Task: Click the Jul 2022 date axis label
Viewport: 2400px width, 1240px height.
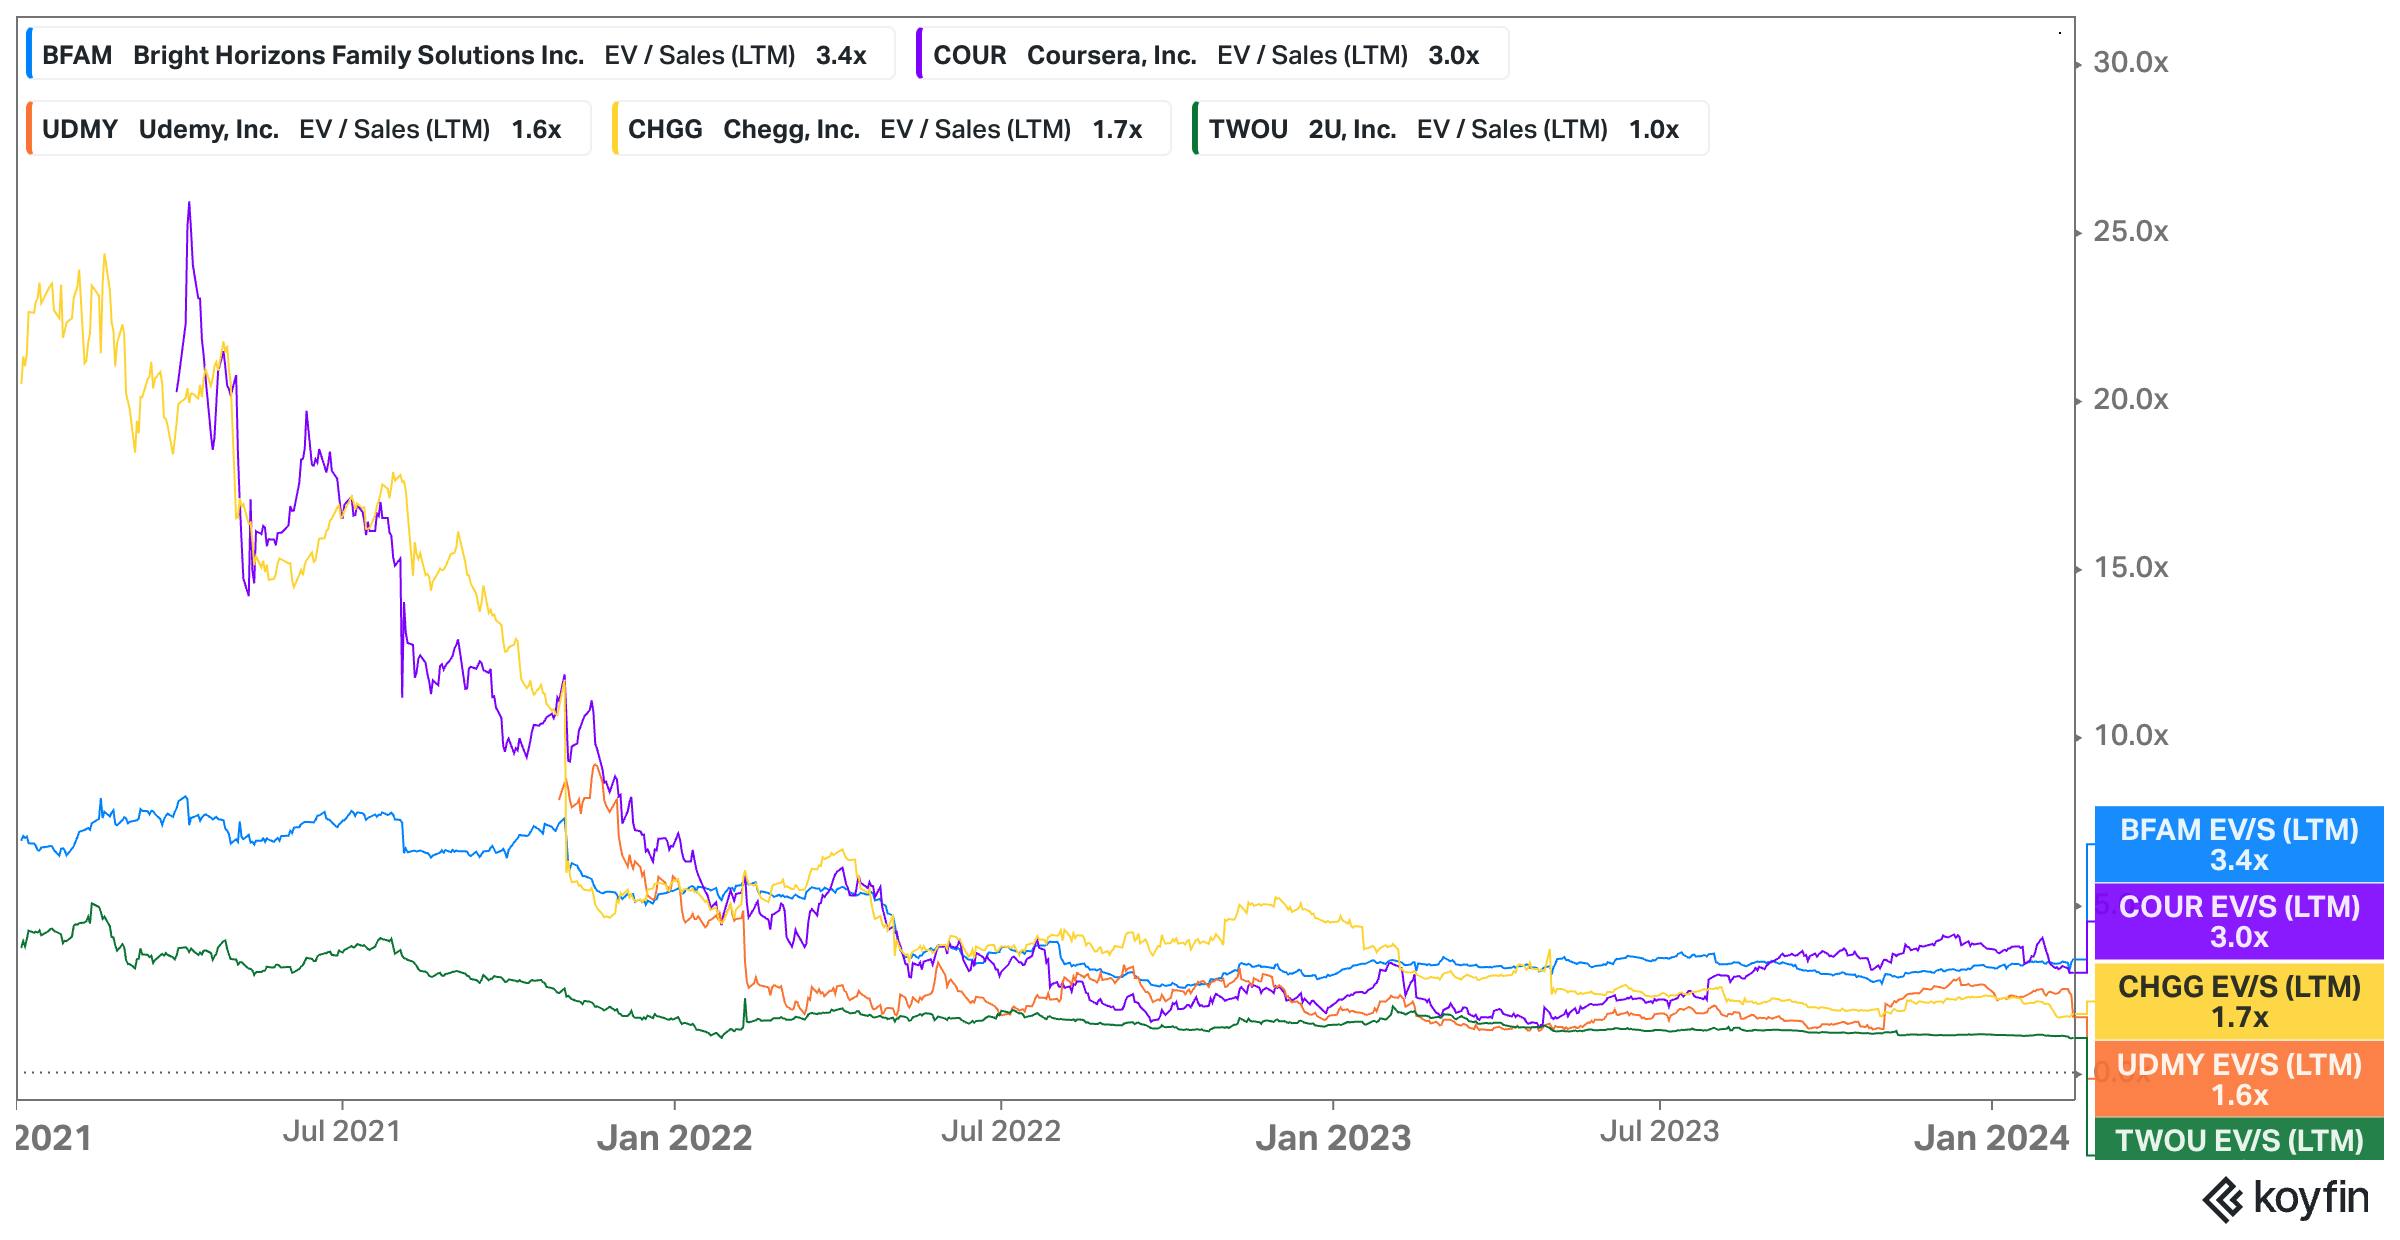Action: tap(1000, 1131)
